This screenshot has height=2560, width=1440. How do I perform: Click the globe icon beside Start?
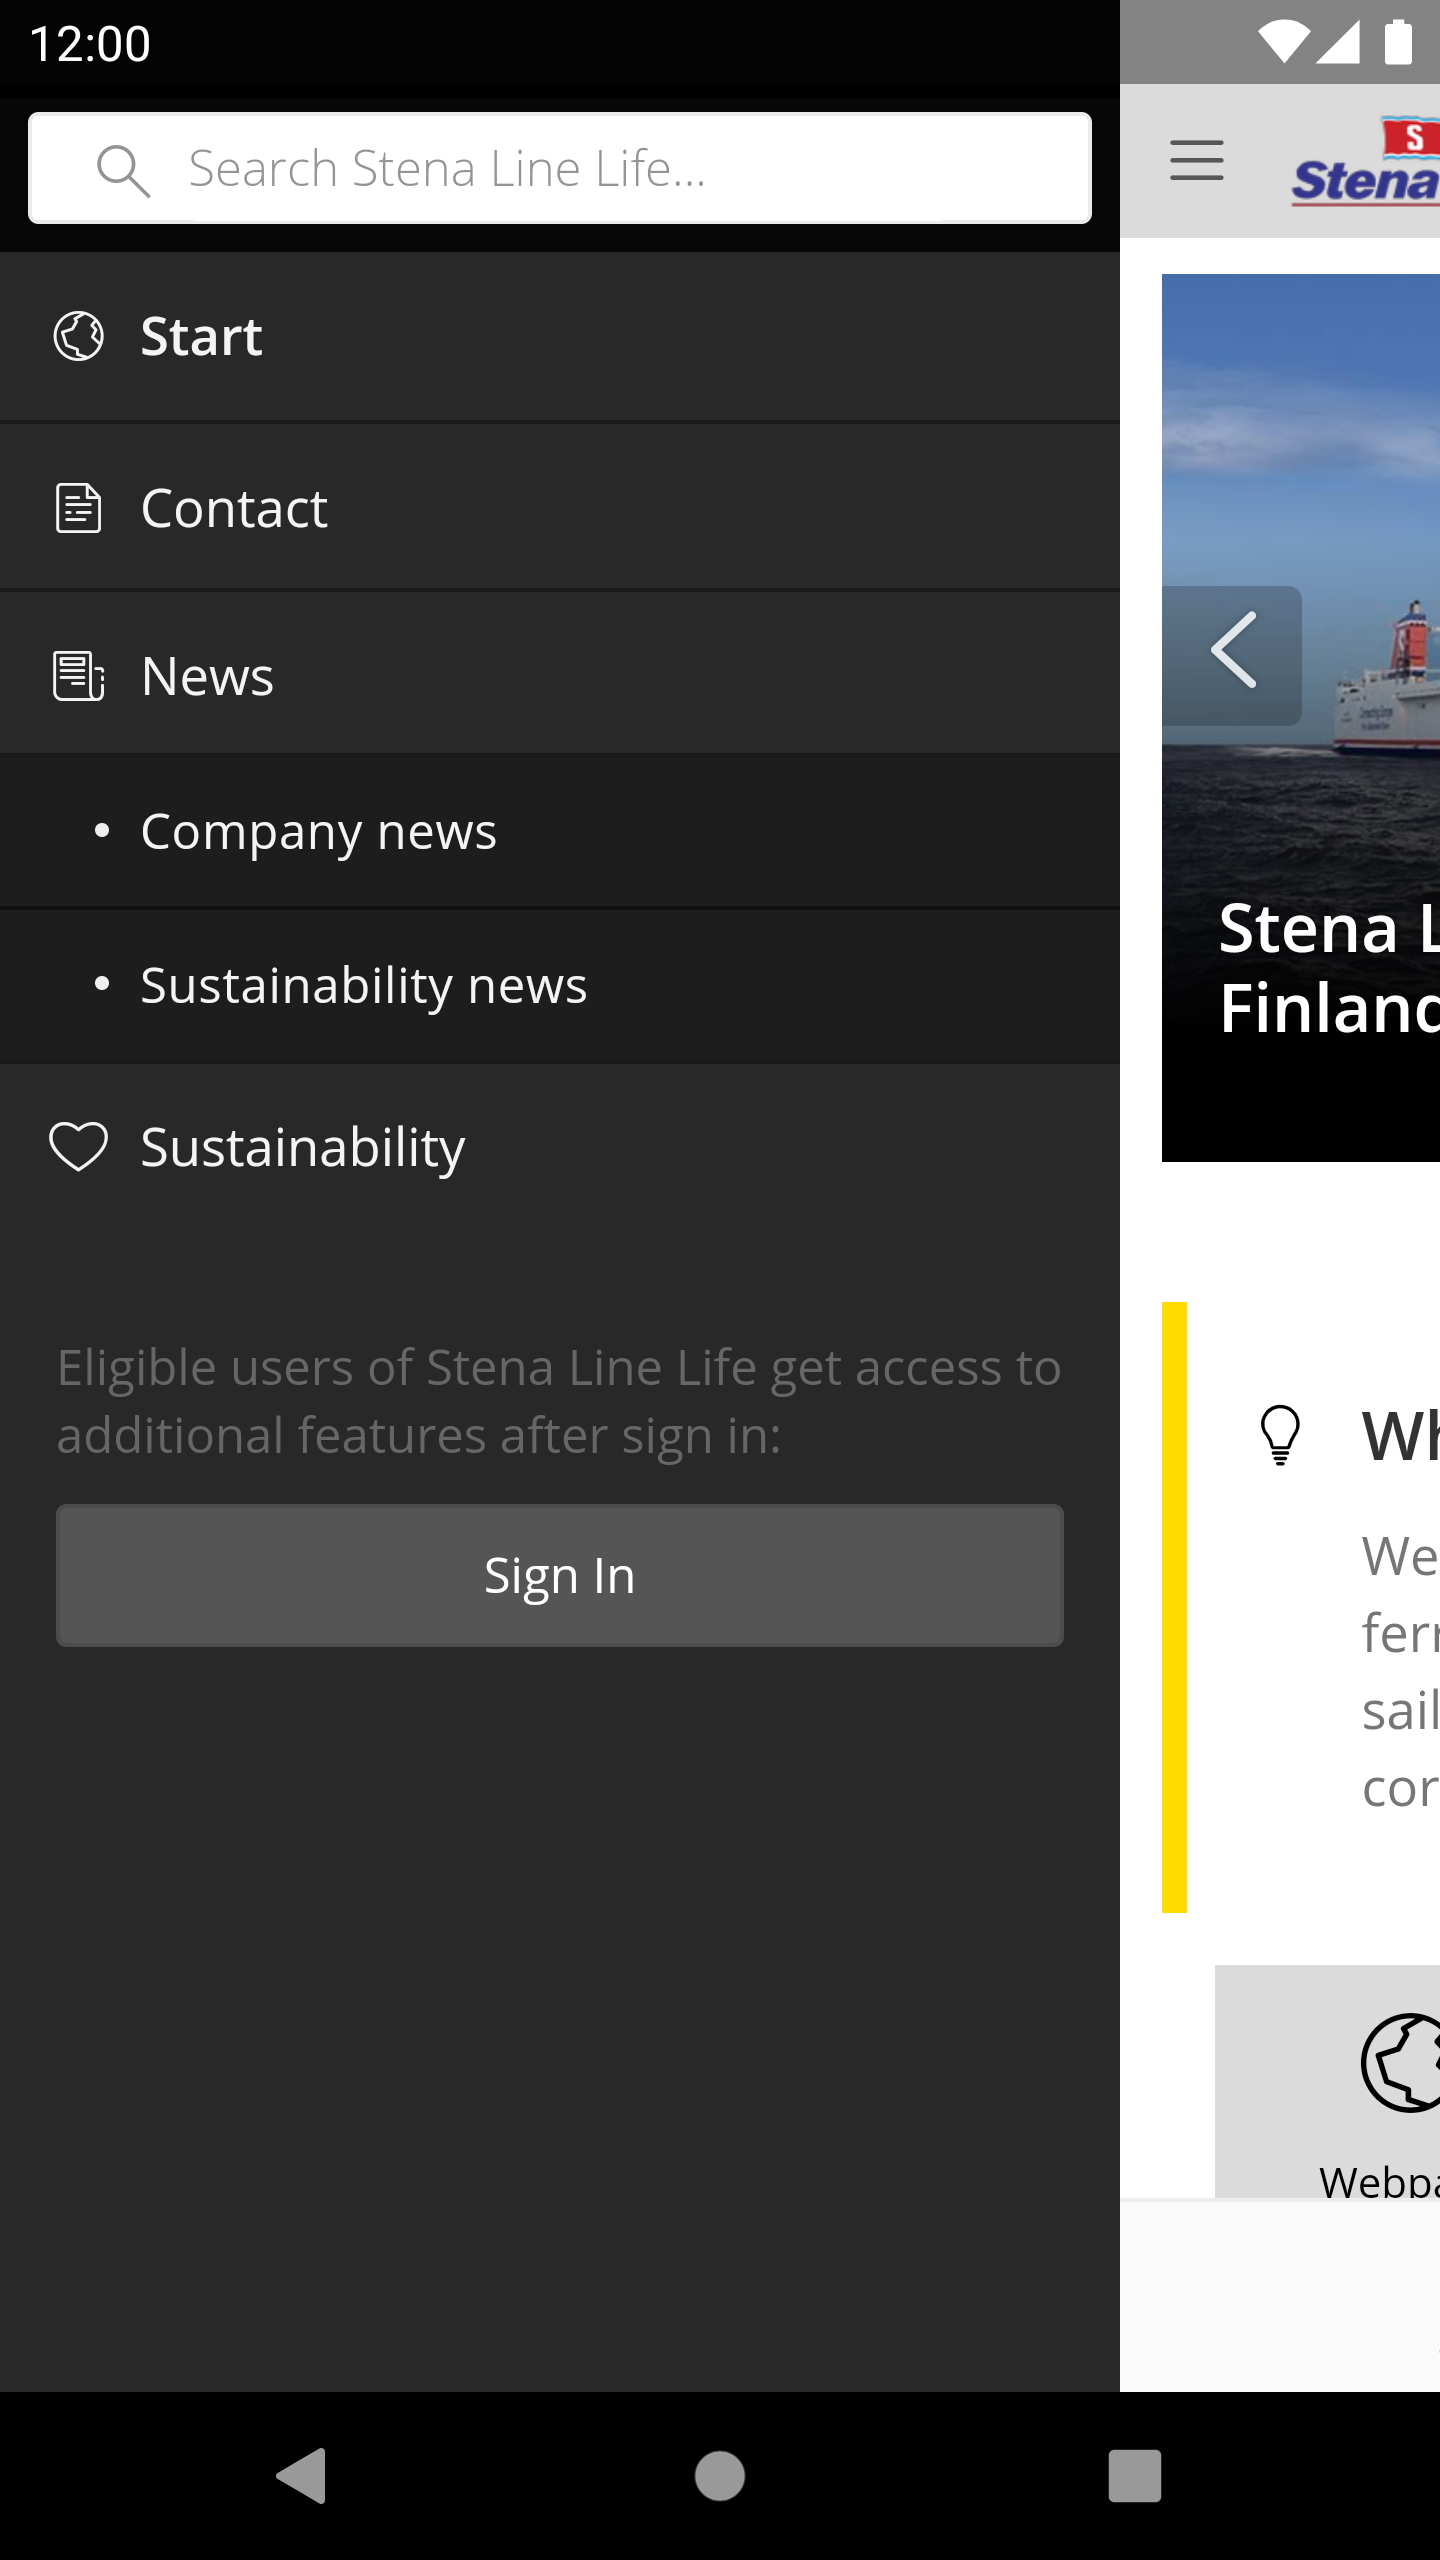coord(78,336)
